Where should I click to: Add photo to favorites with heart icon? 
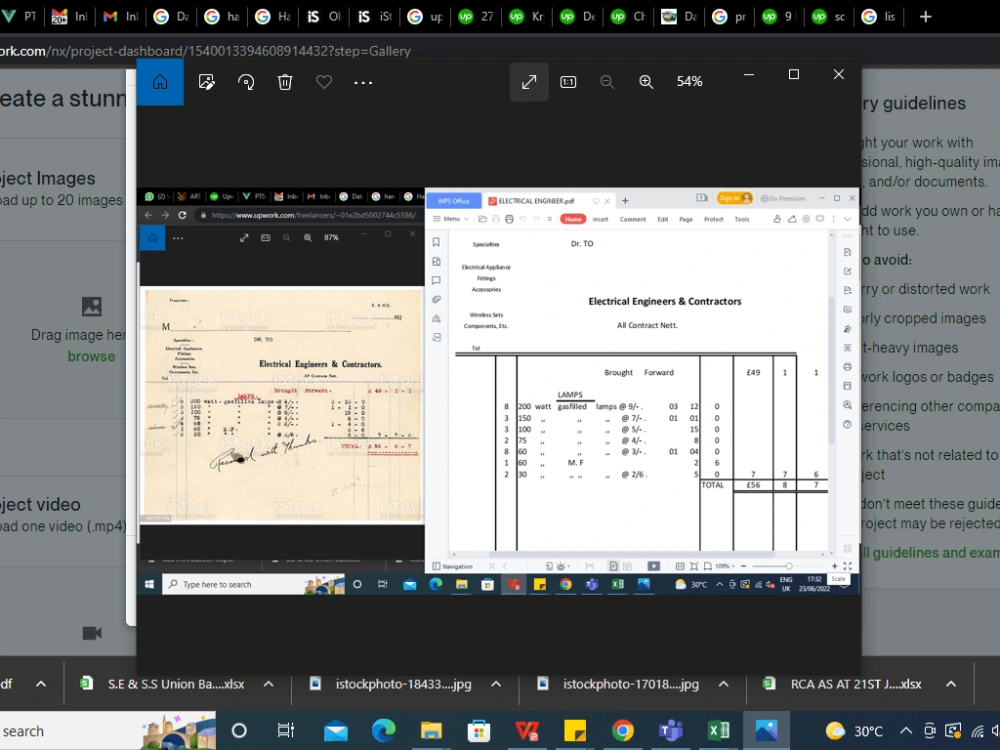pyautogui.click(x=324, y=82)
